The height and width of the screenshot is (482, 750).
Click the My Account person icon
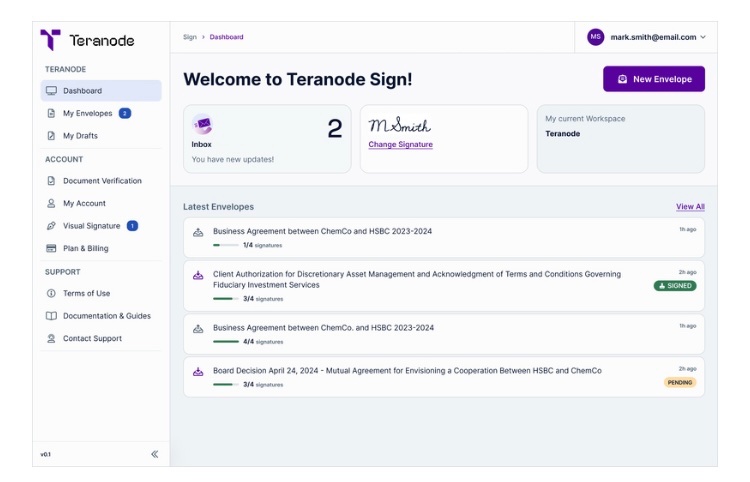coord(51,203)
